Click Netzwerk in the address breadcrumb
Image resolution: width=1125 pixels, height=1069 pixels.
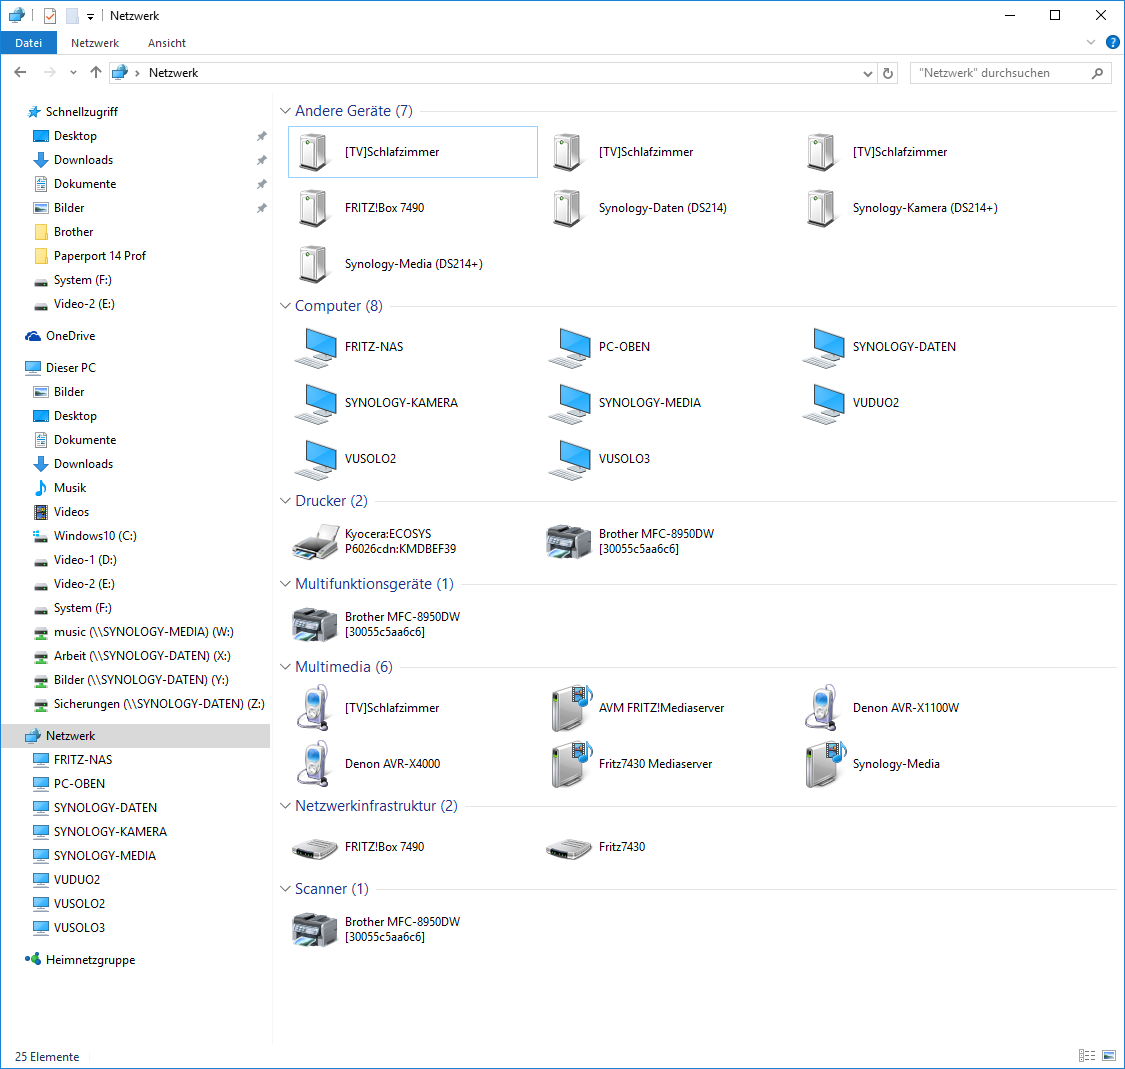click(173, 73)
